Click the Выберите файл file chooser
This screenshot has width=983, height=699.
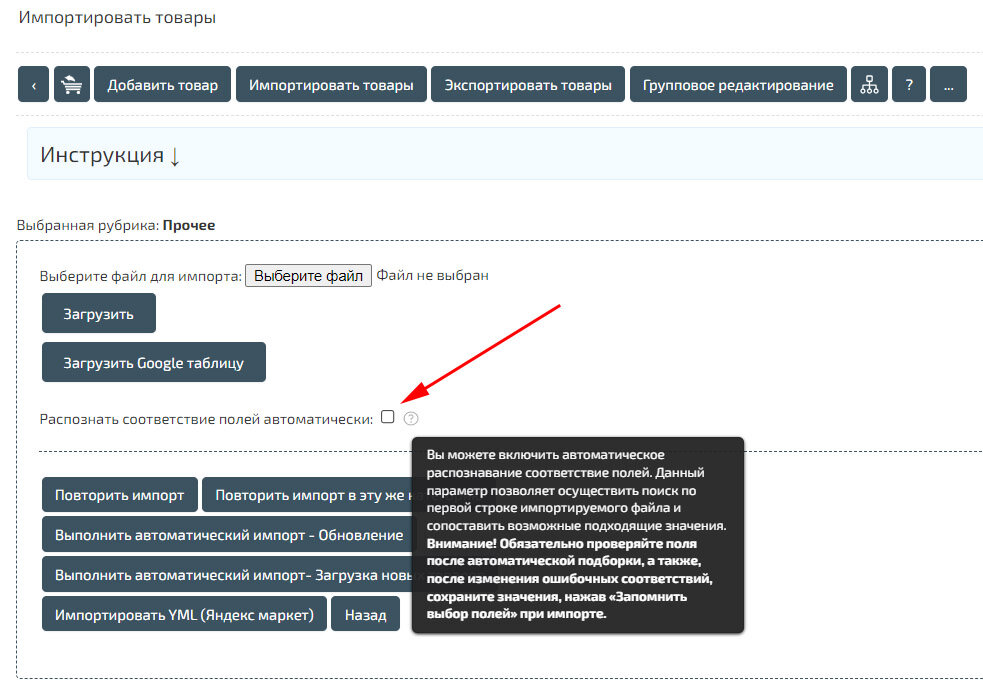coord(308,276)
